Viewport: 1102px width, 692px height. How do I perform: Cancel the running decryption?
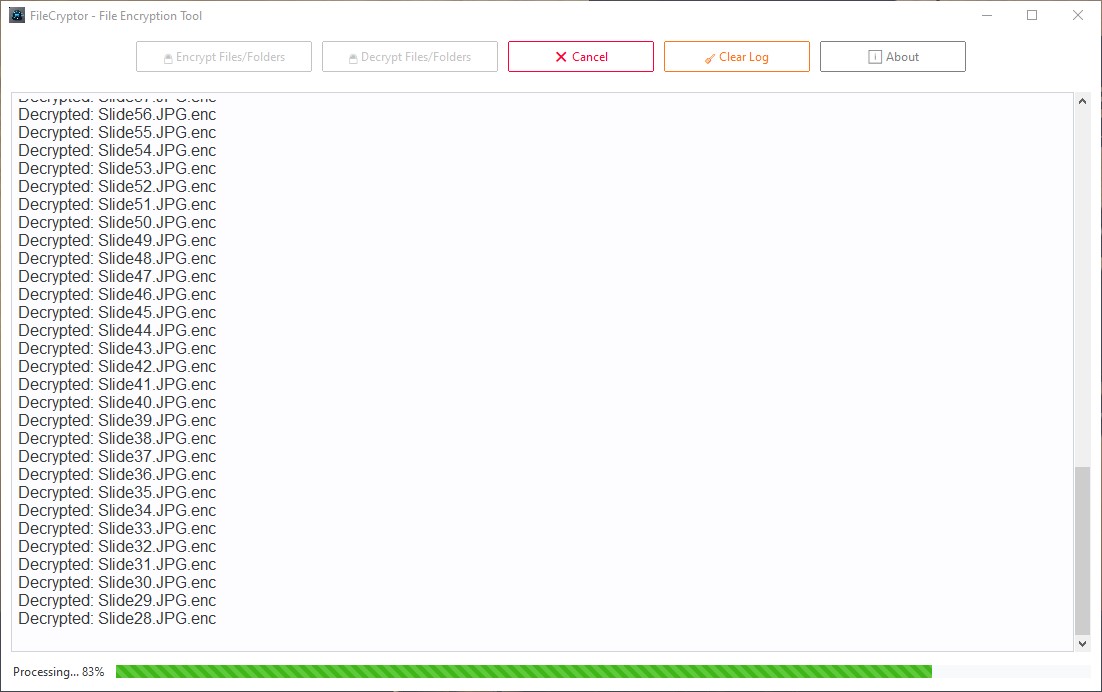[x=581, y=57]
